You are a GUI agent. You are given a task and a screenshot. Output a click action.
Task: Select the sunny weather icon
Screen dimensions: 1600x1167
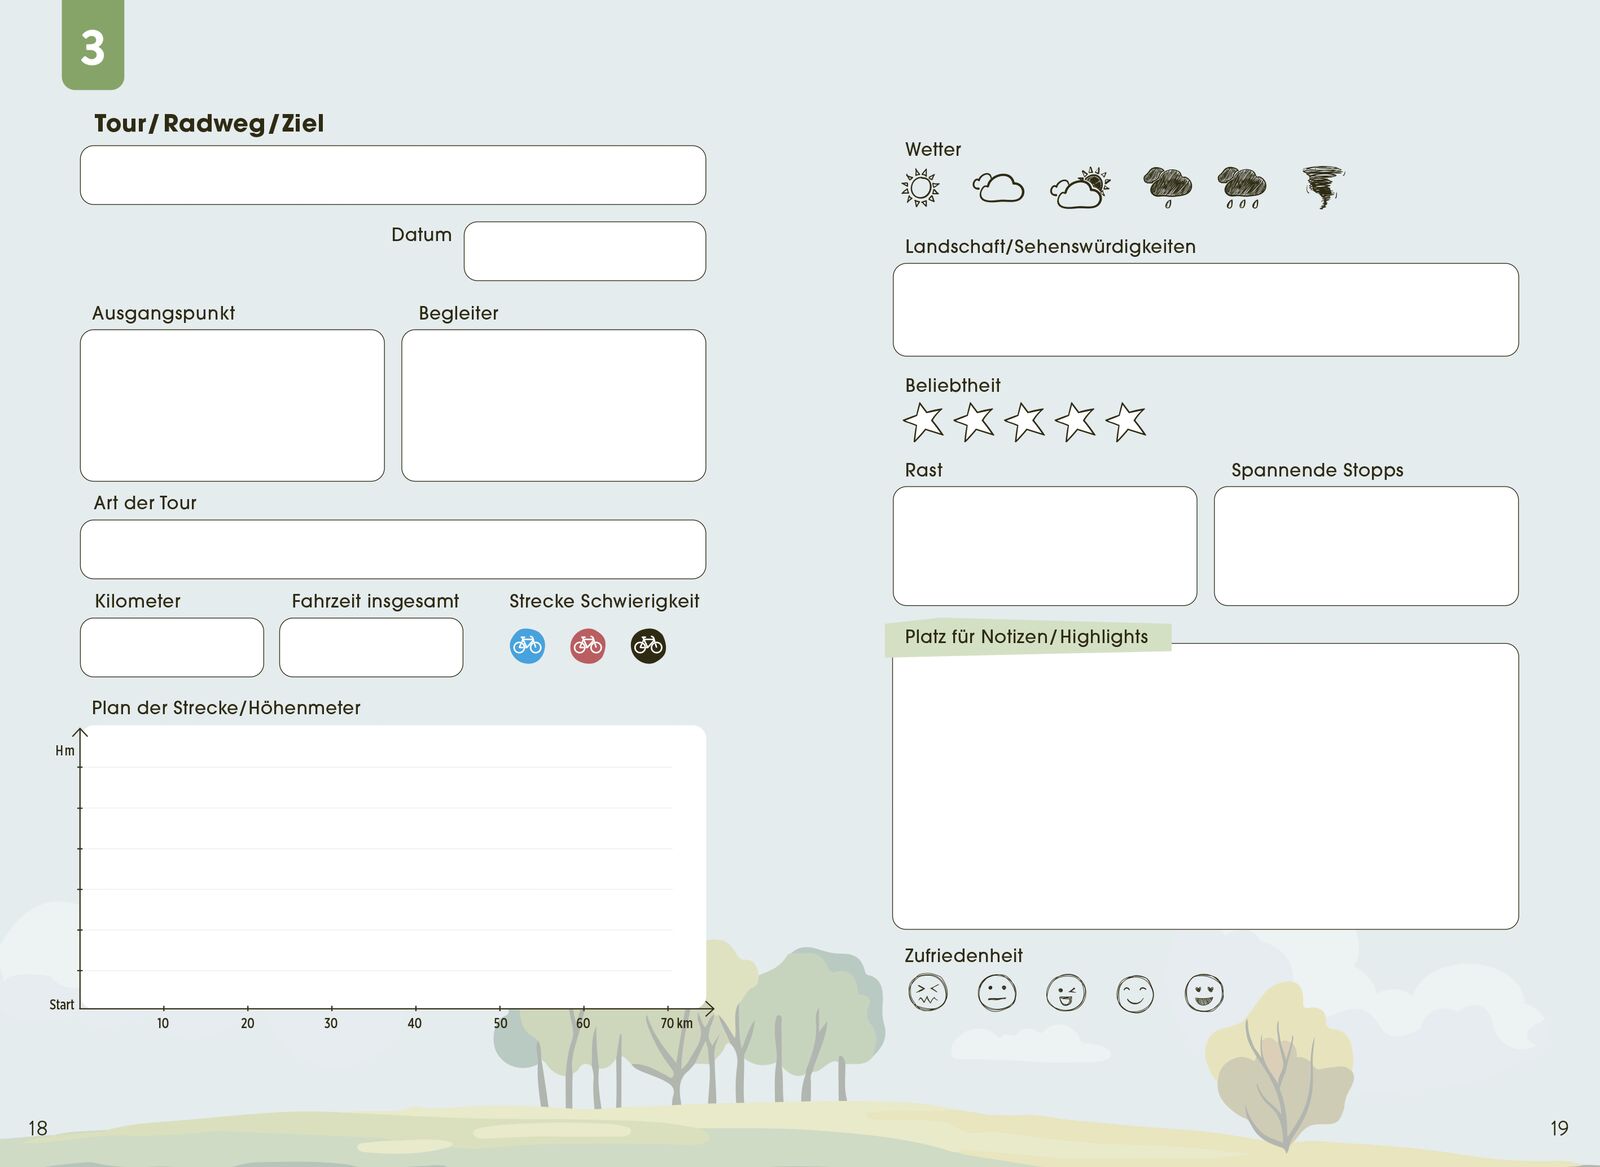point(920,188)
